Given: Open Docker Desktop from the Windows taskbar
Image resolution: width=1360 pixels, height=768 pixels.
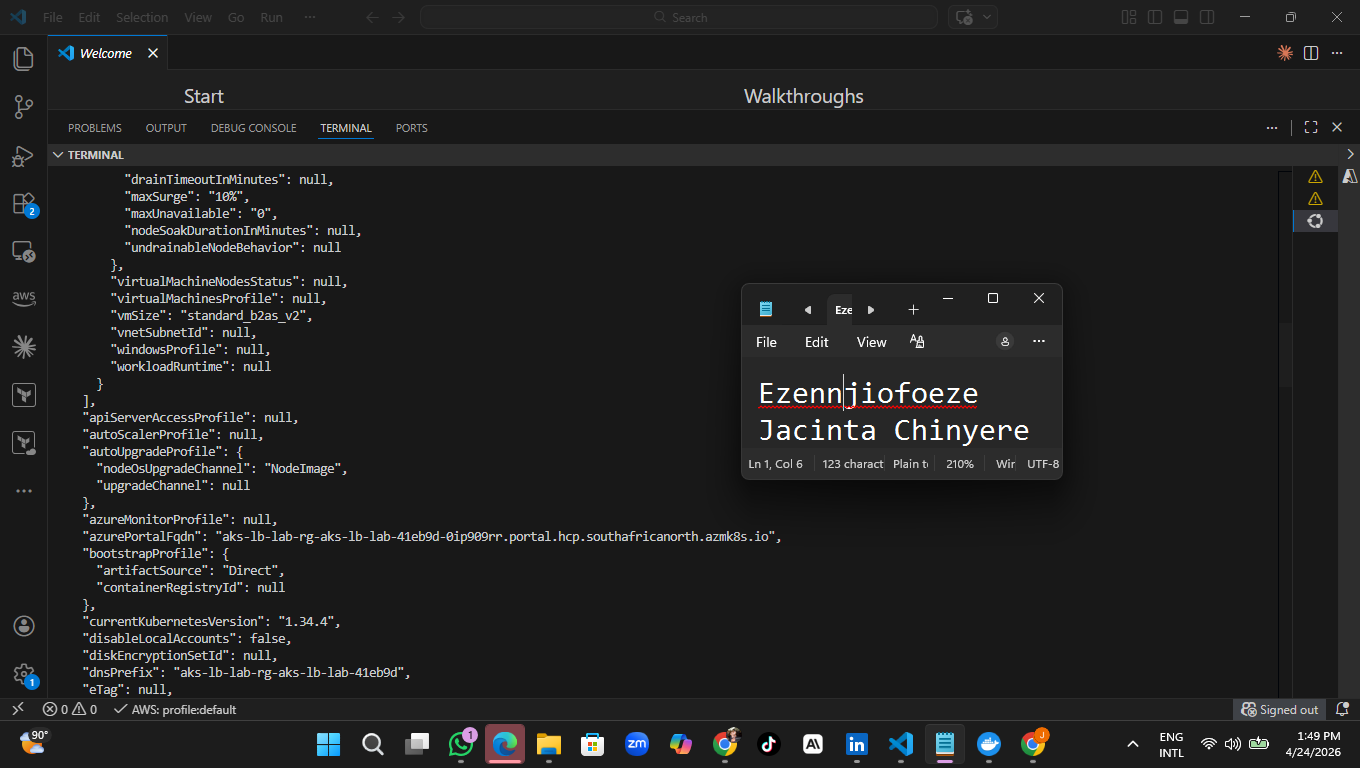Looking at the screenshot, I should 989,744.
